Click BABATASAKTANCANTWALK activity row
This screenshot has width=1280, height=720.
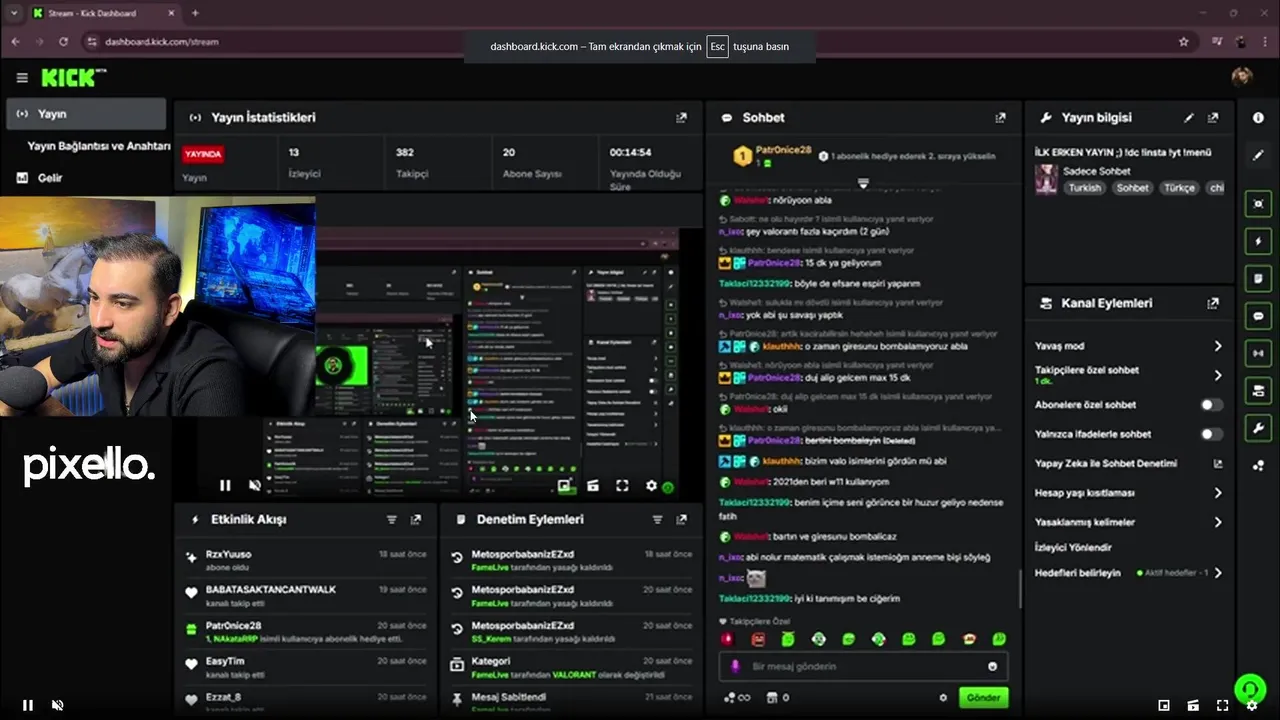coord(308,596)
